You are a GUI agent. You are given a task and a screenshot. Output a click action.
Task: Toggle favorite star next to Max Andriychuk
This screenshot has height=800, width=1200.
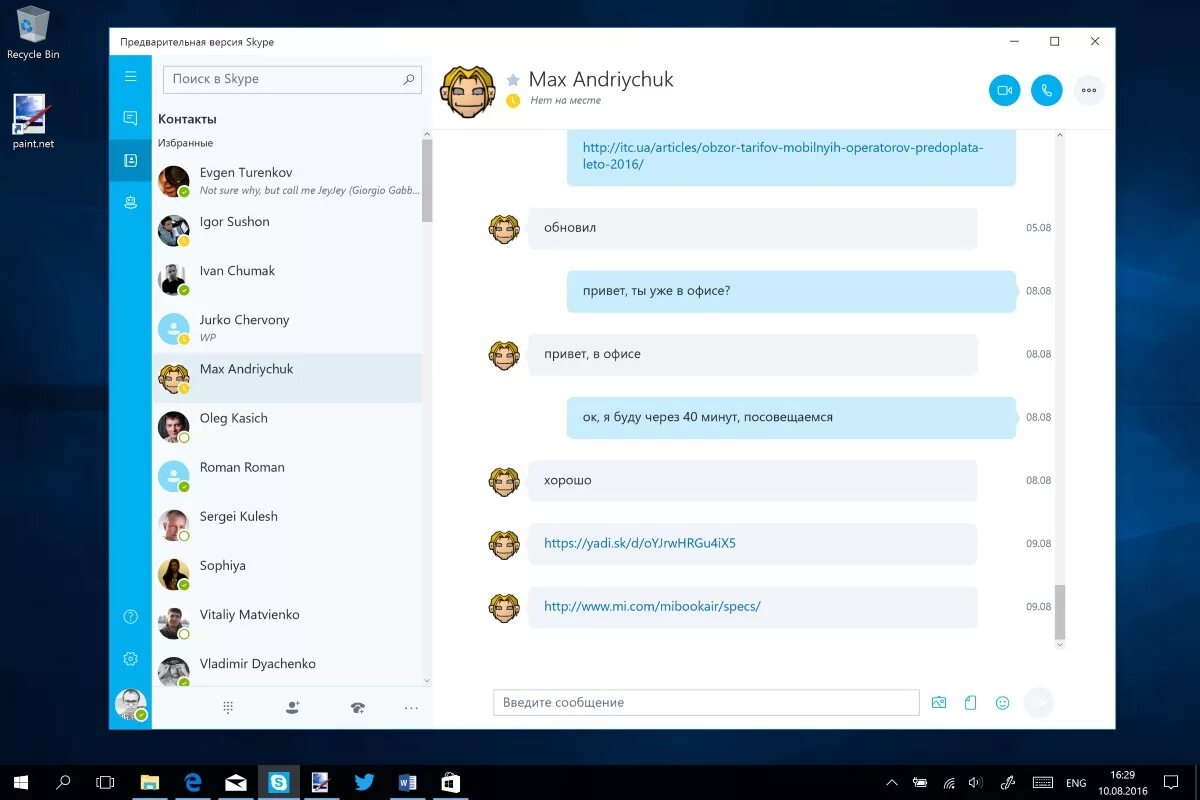[x=513, y=79]
